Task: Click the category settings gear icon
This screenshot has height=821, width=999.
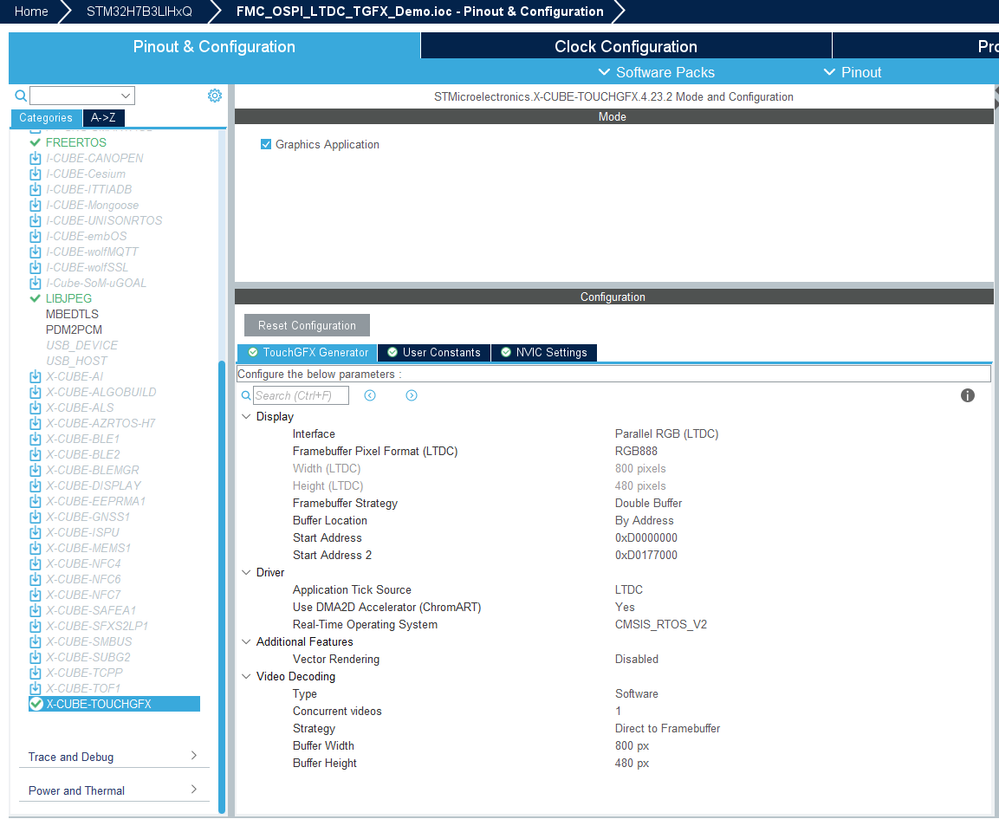Action: click(x=215, y=96)
